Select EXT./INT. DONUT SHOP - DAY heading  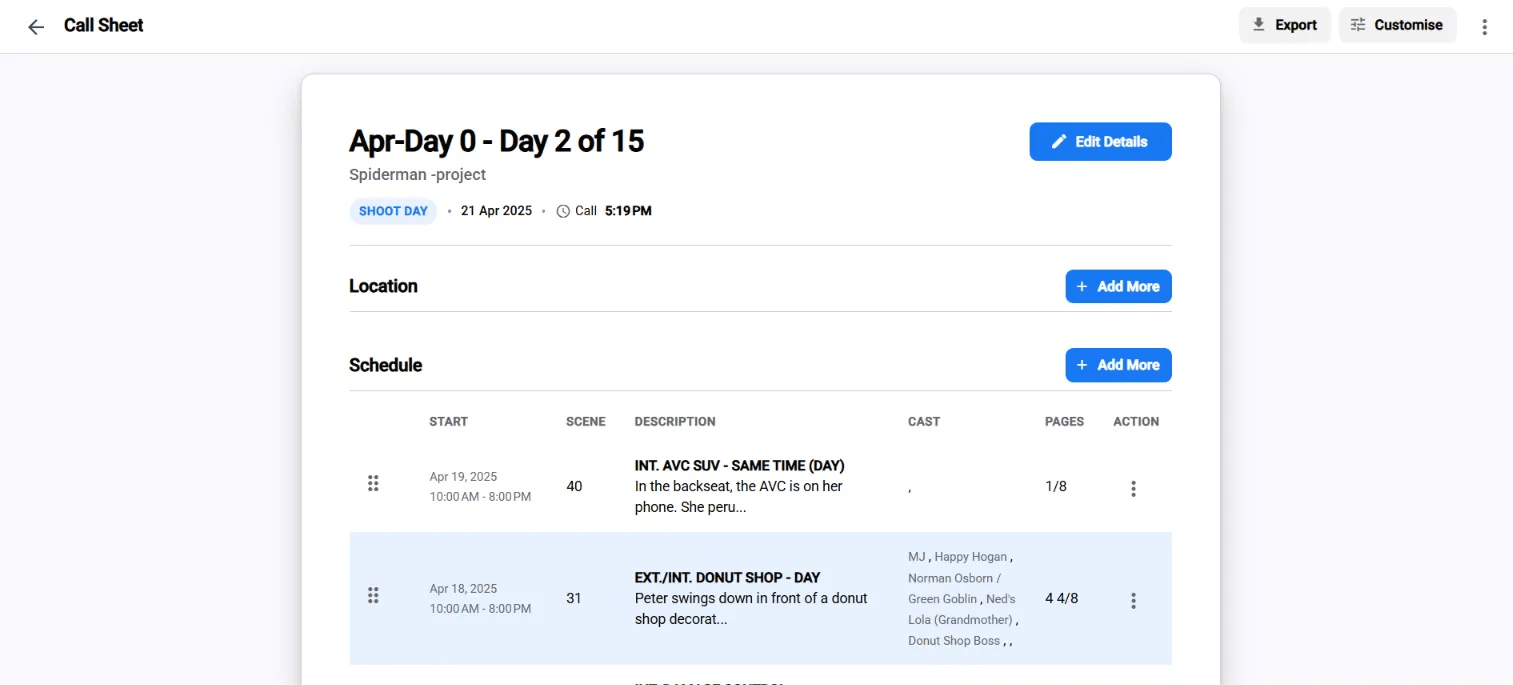coord(727,578)
